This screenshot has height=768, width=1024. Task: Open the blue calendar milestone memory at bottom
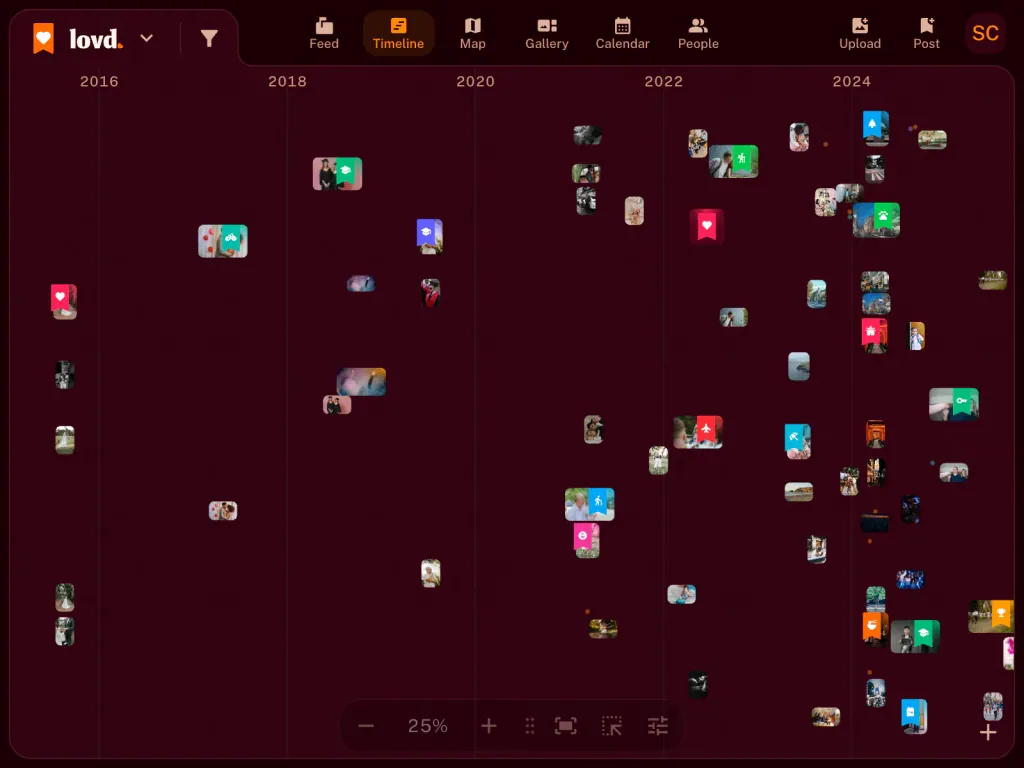coord(914,716)
